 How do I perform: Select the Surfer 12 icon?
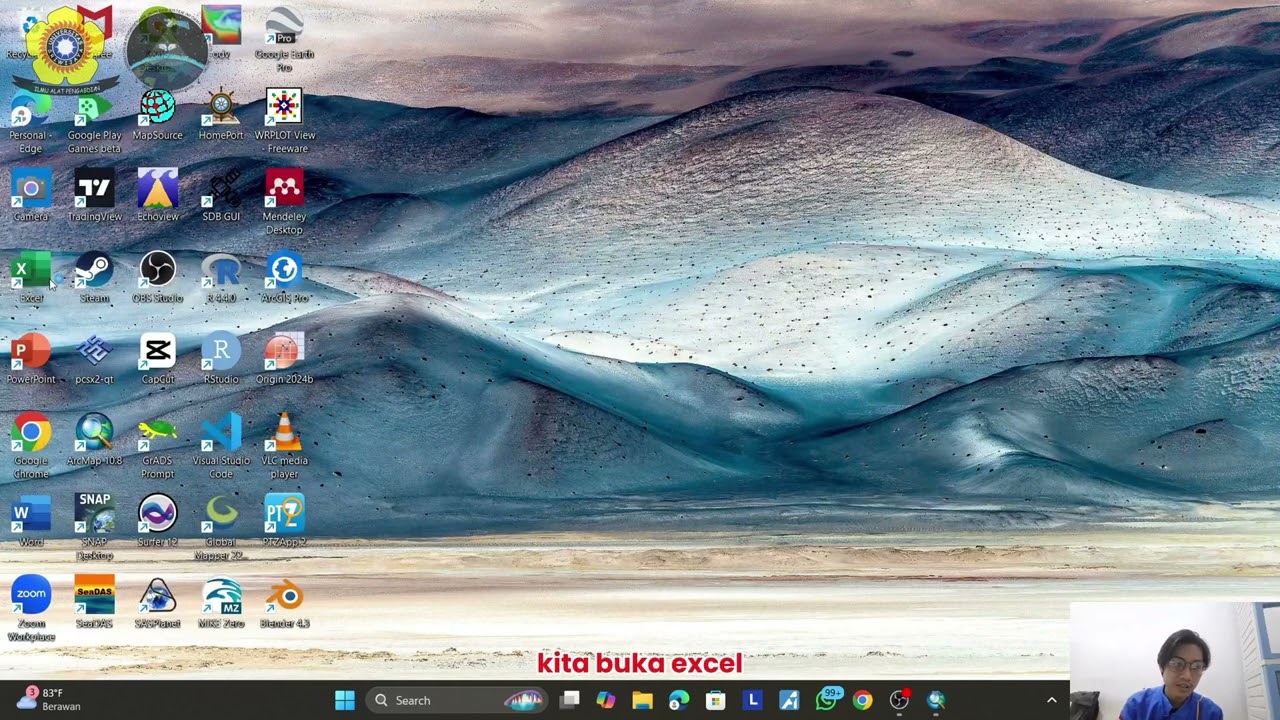[x=157, y=522]
